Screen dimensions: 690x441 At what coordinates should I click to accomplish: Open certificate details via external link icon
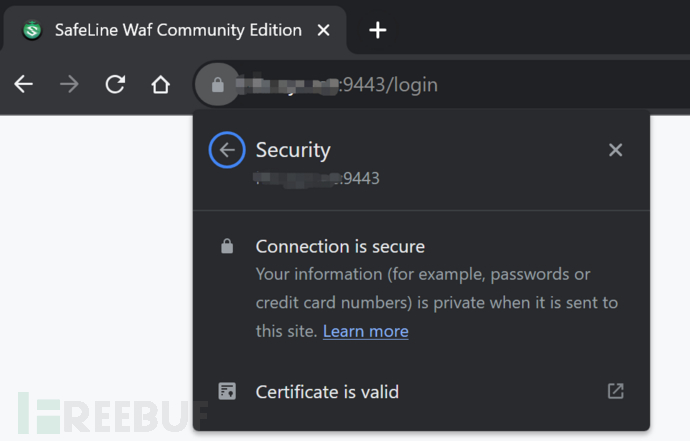click(615, 391)
